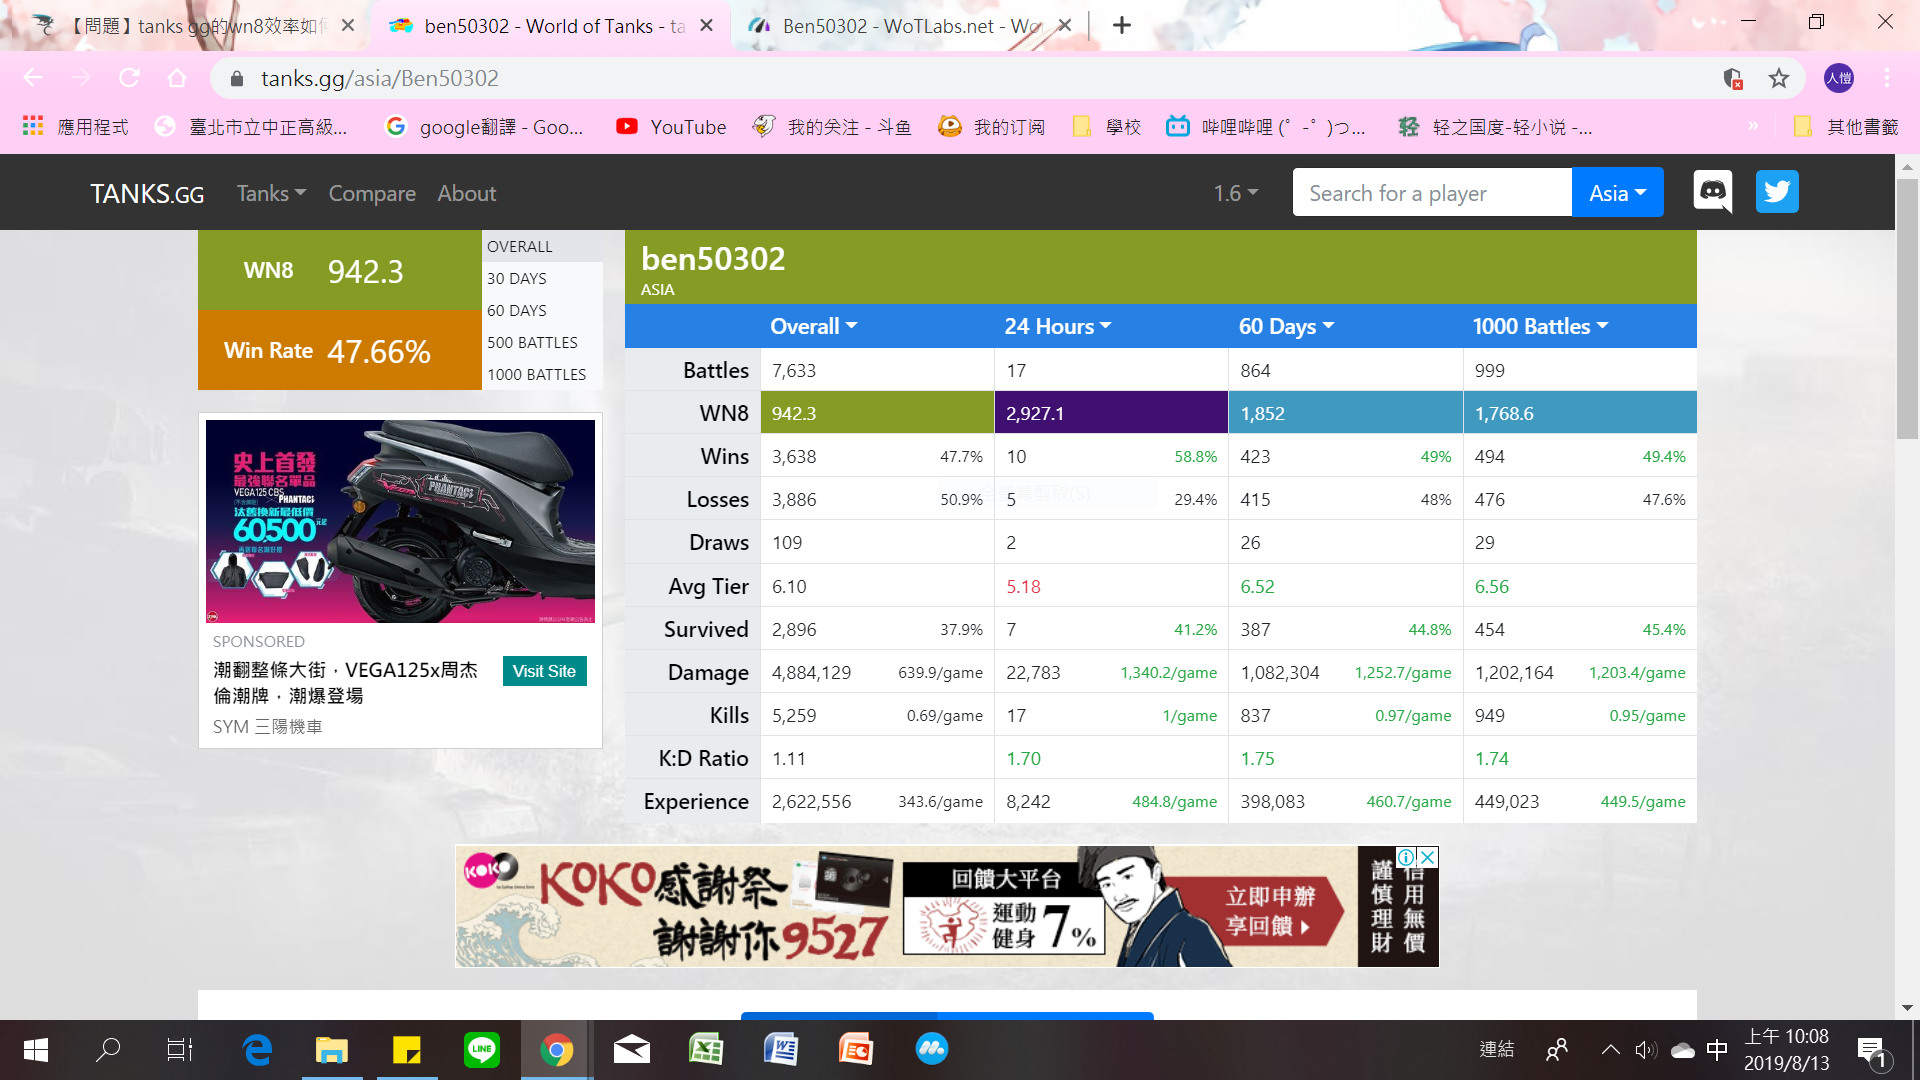
Task: Open the About navigation item
Action: click(x=466, y=193)
